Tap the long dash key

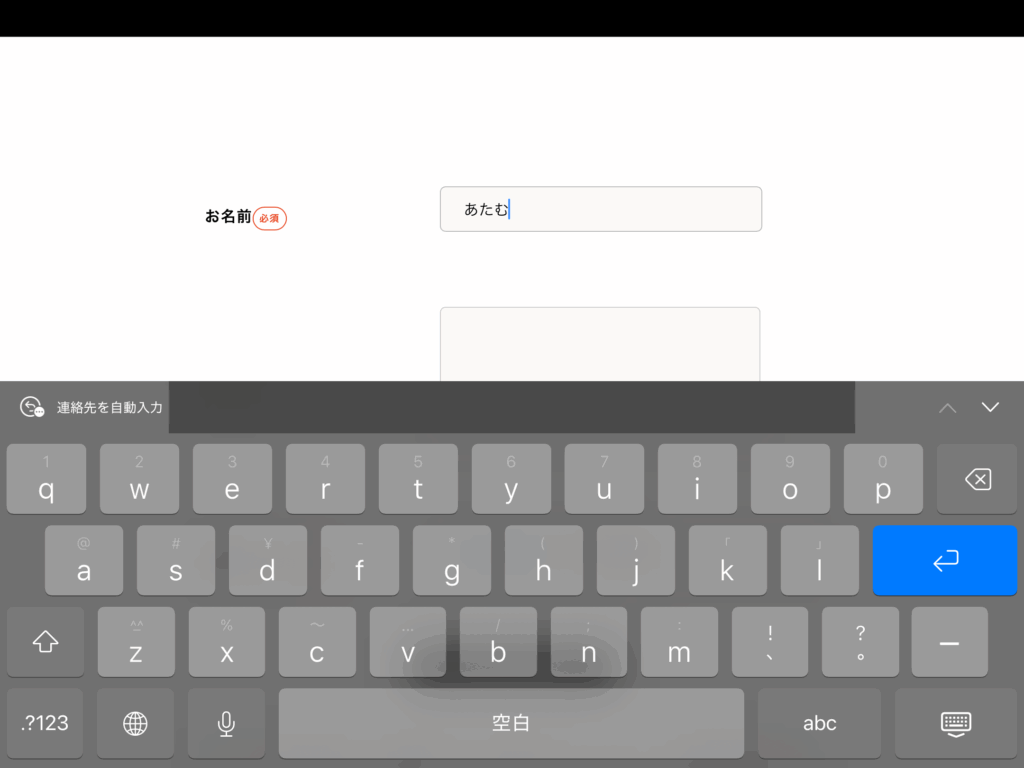(949, 643)
